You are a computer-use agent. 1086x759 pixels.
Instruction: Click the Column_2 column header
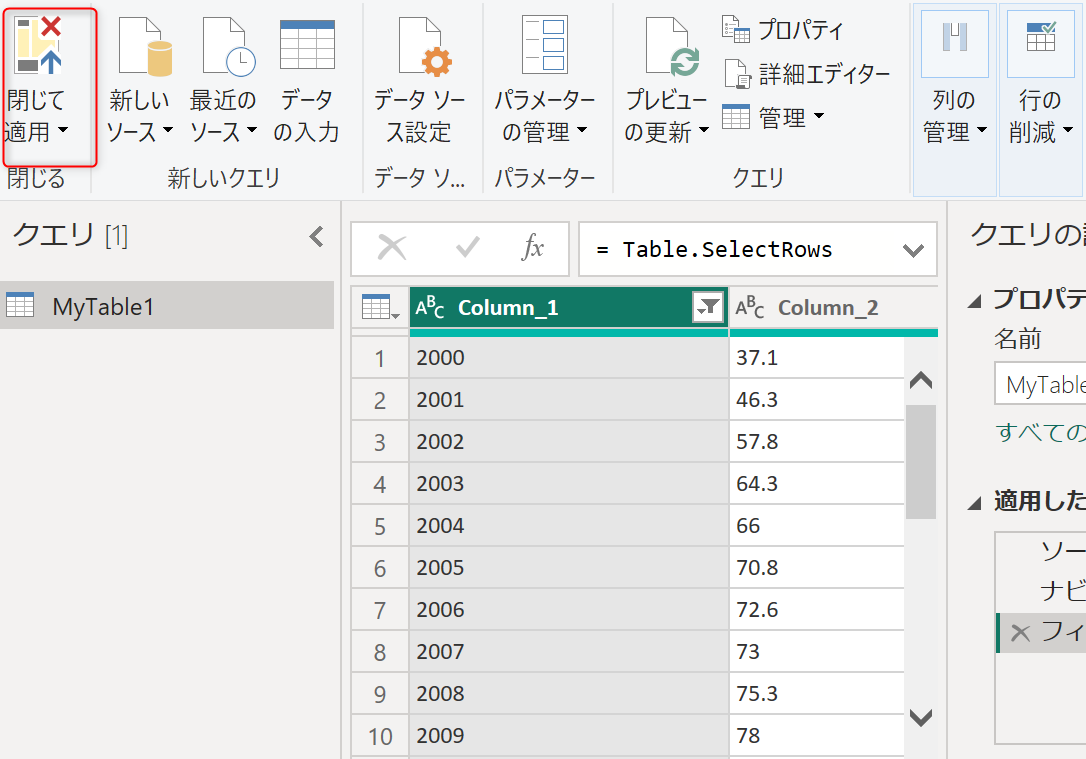[x=828, y=308]
